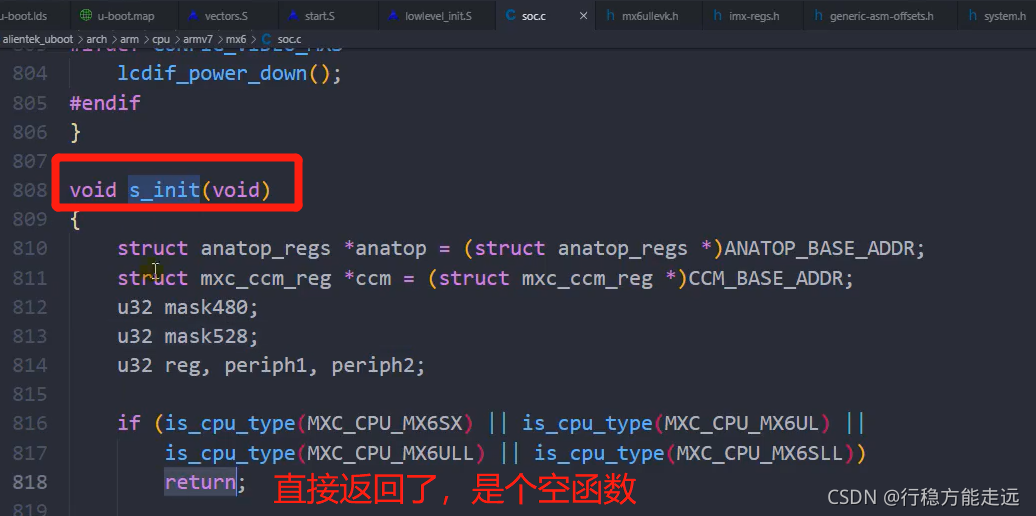
Task: Click the mask480 variable declaration
Action: point(206,307)
